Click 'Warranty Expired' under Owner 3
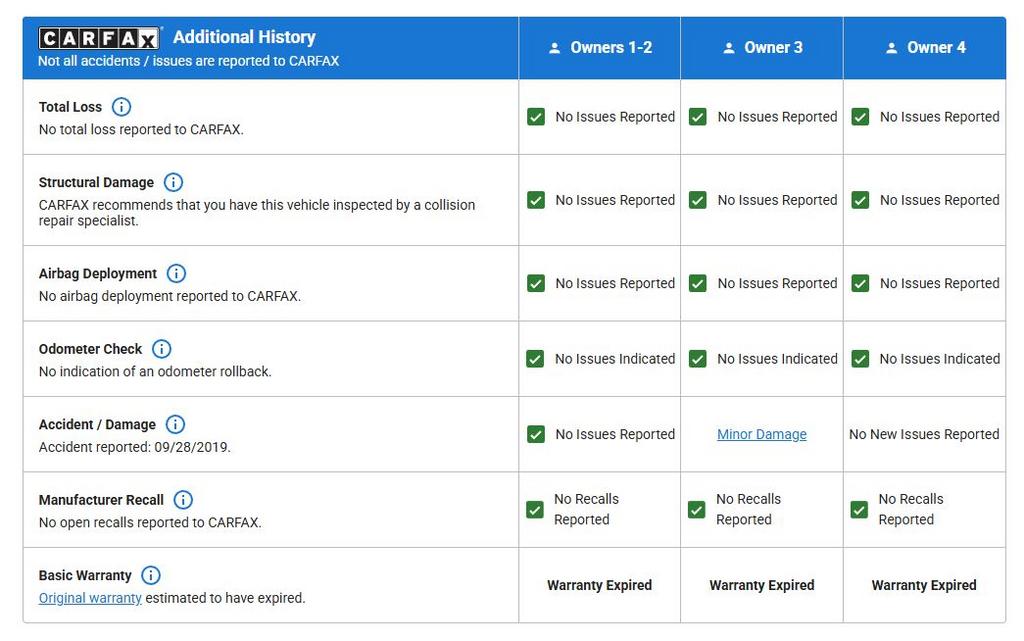Viewport: 1024px width, 641px height. click(762, 585)
